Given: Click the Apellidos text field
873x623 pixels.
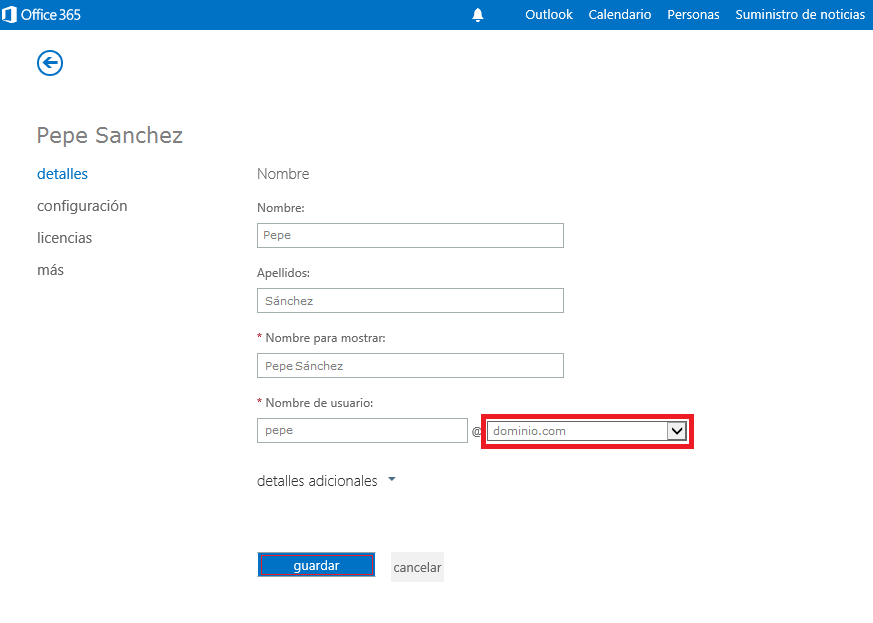Looking at the screenshot, I should click(410, 300).
